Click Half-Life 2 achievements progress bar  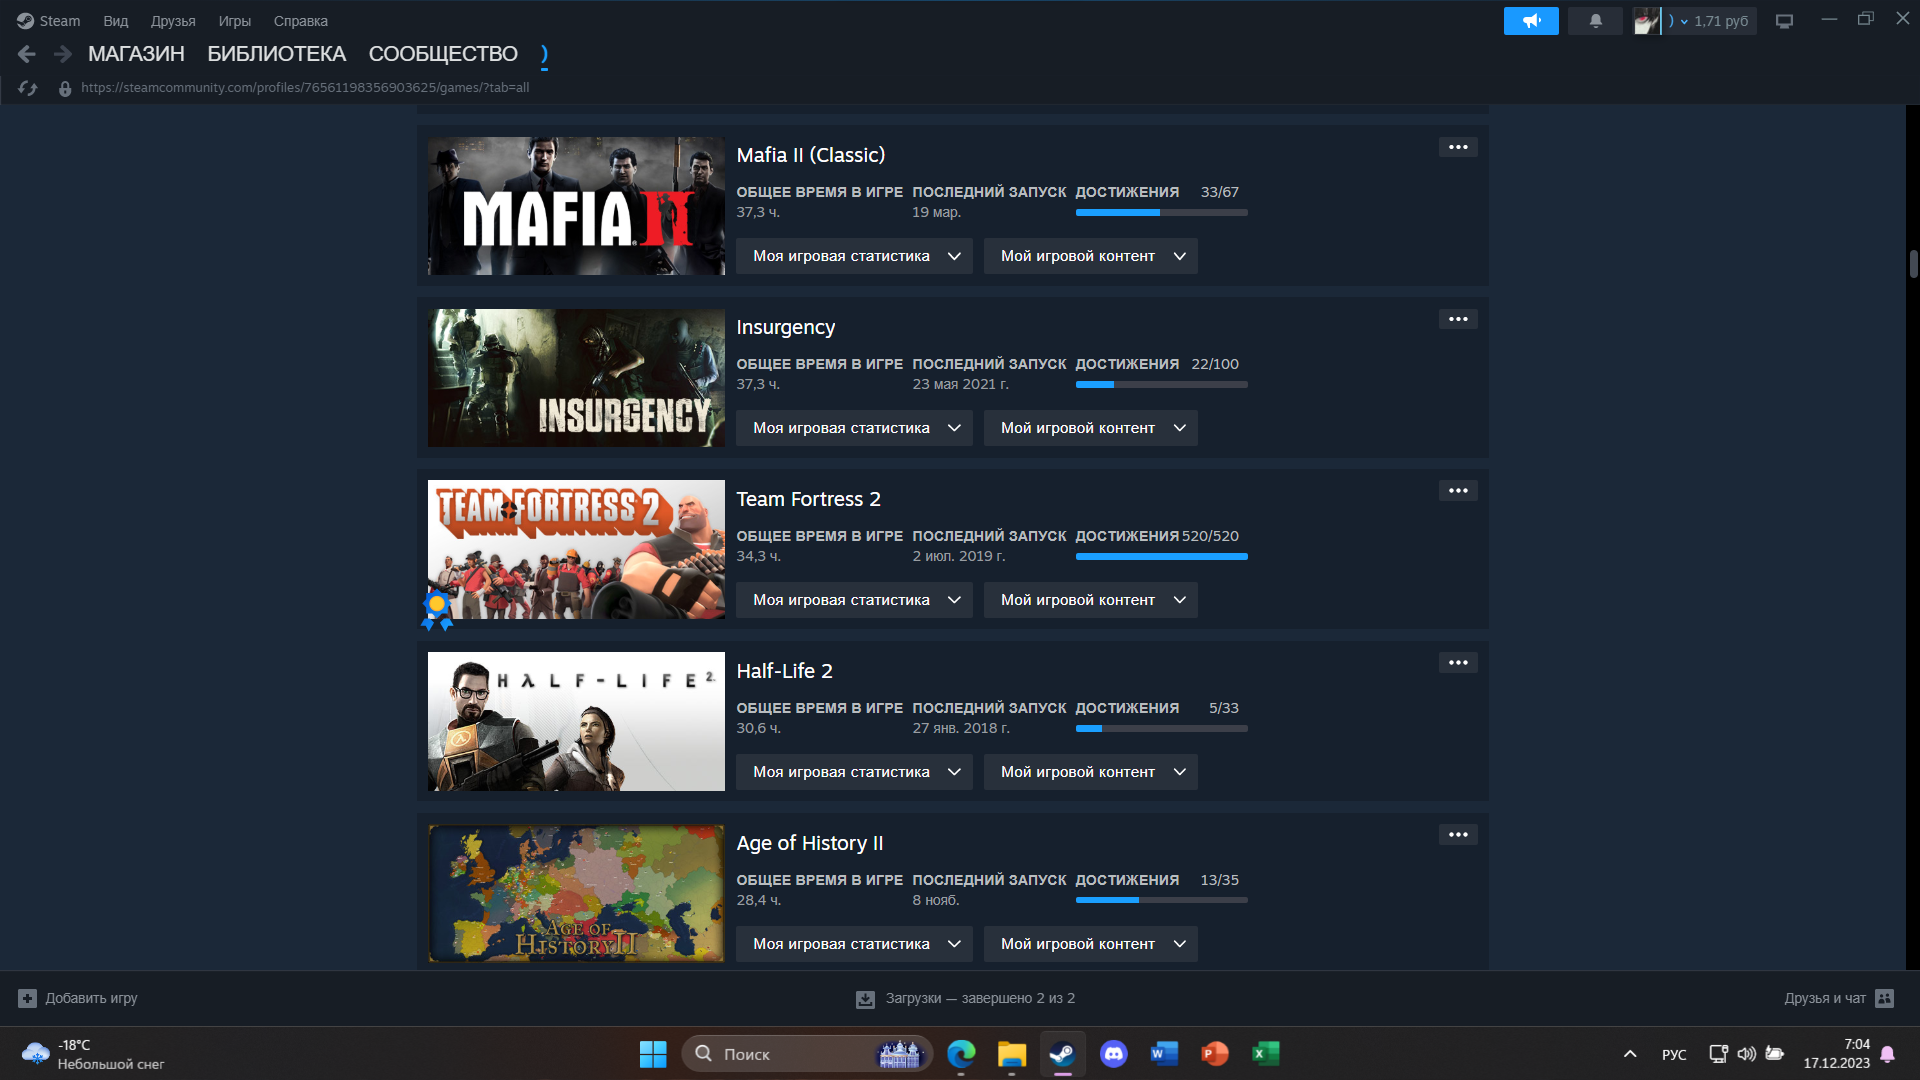(x=1161, y=729)
